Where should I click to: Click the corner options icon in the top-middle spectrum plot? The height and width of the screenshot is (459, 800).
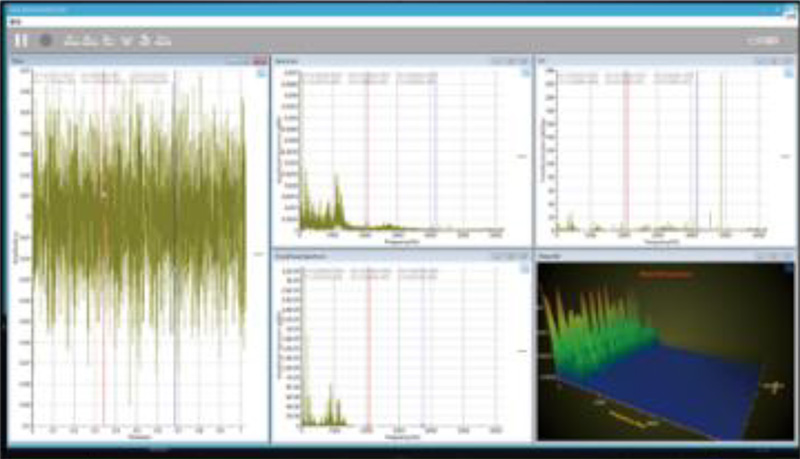(525, 73)
